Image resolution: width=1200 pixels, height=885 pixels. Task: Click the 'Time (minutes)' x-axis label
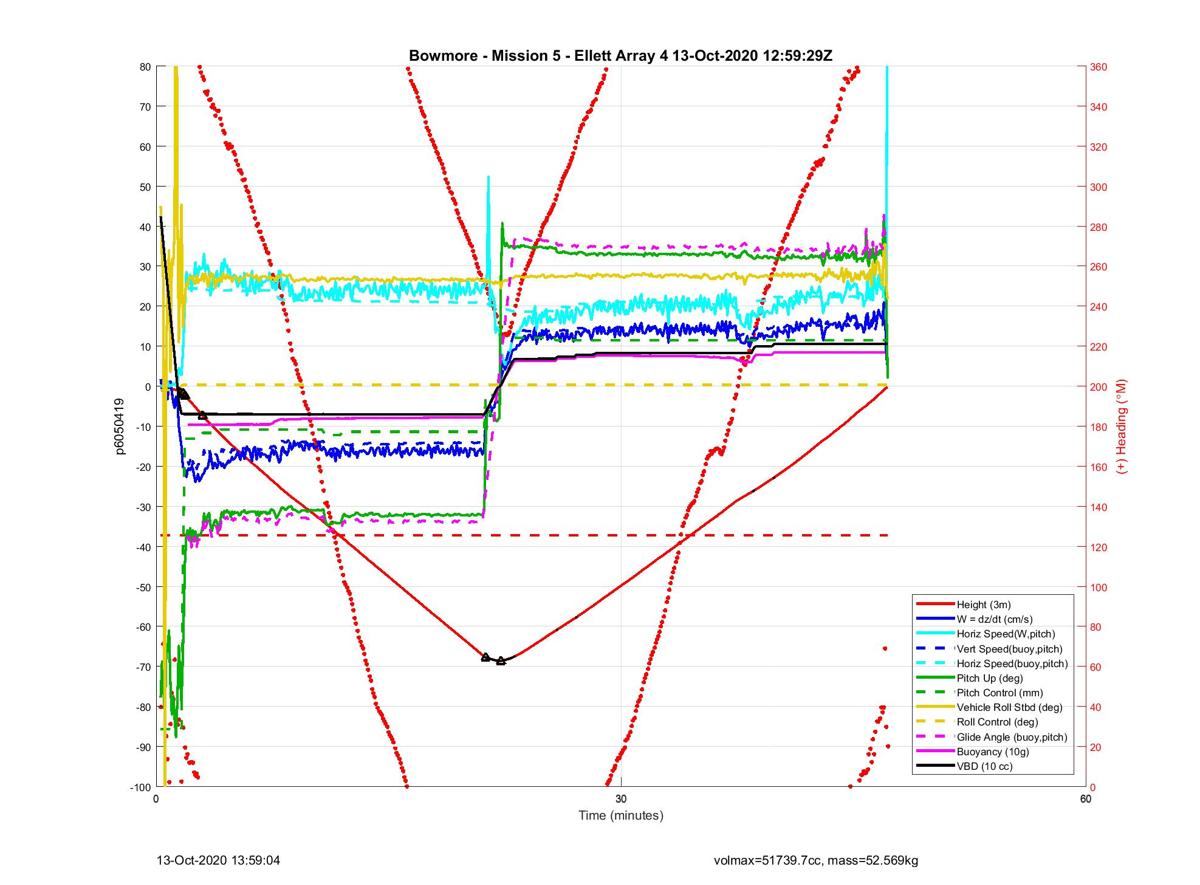click(x=621, y=816)
